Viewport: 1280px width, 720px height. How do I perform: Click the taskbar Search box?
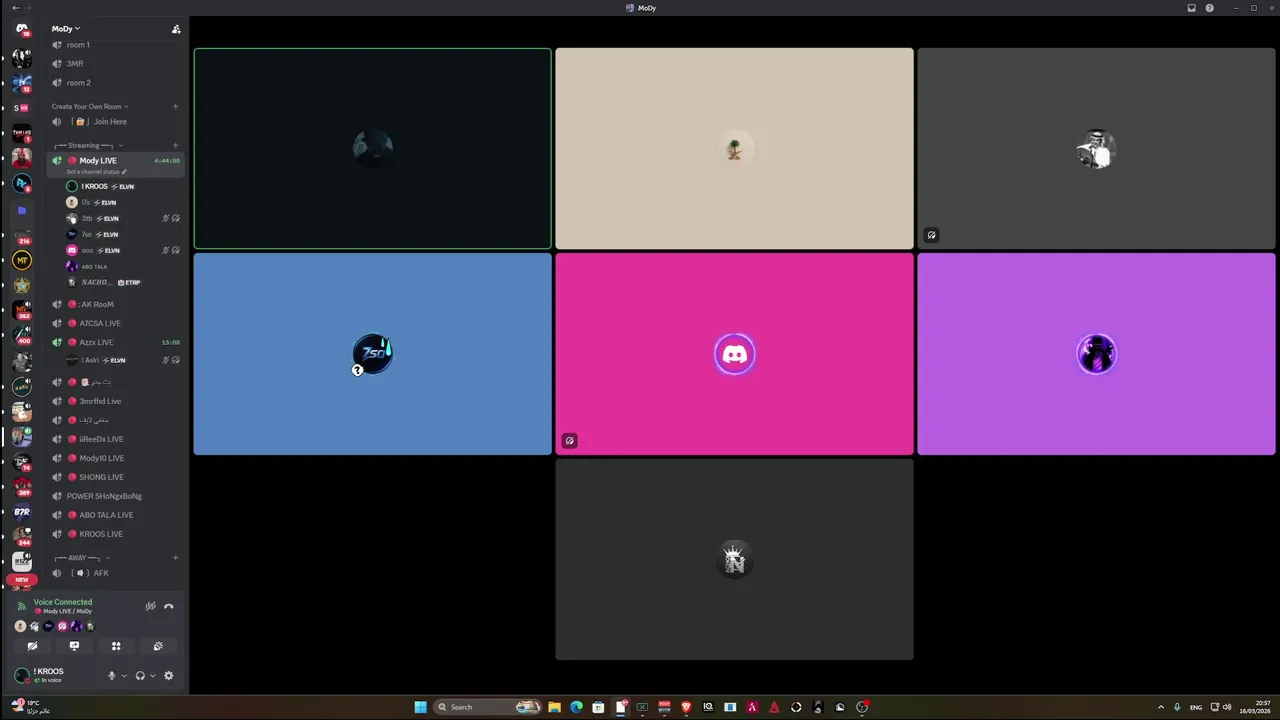coord(488,707)
